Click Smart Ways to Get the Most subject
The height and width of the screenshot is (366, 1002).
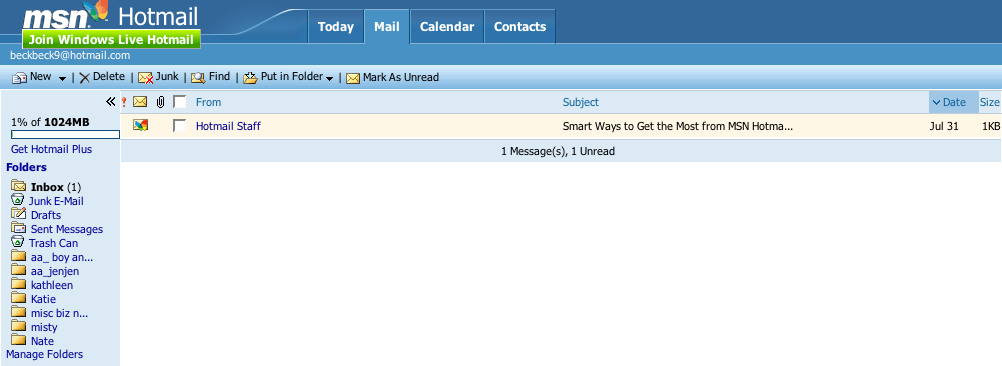point(677,126)
